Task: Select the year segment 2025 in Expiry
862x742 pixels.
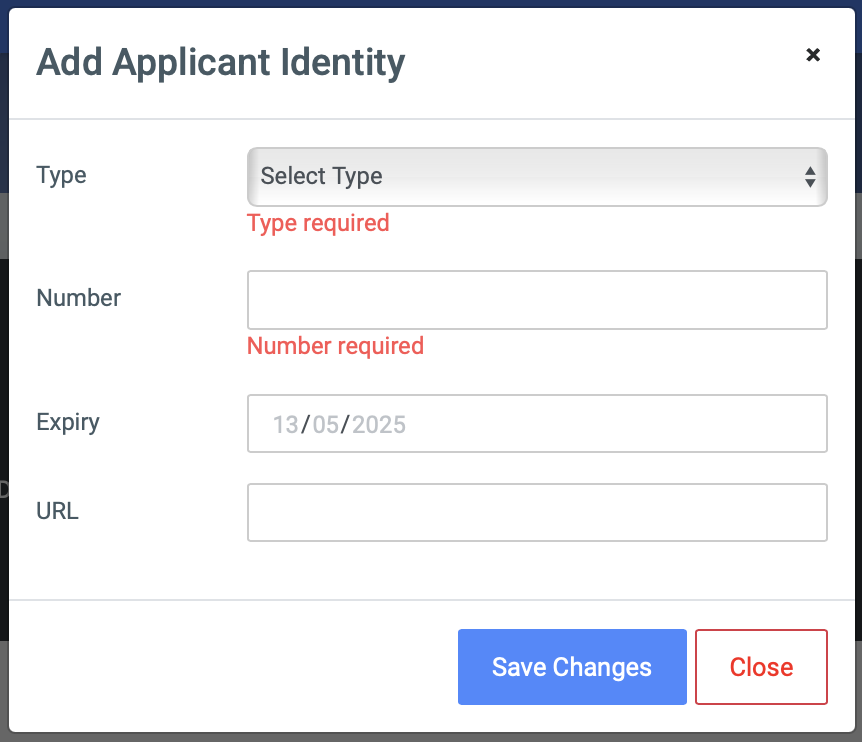Action: [379, 424]
